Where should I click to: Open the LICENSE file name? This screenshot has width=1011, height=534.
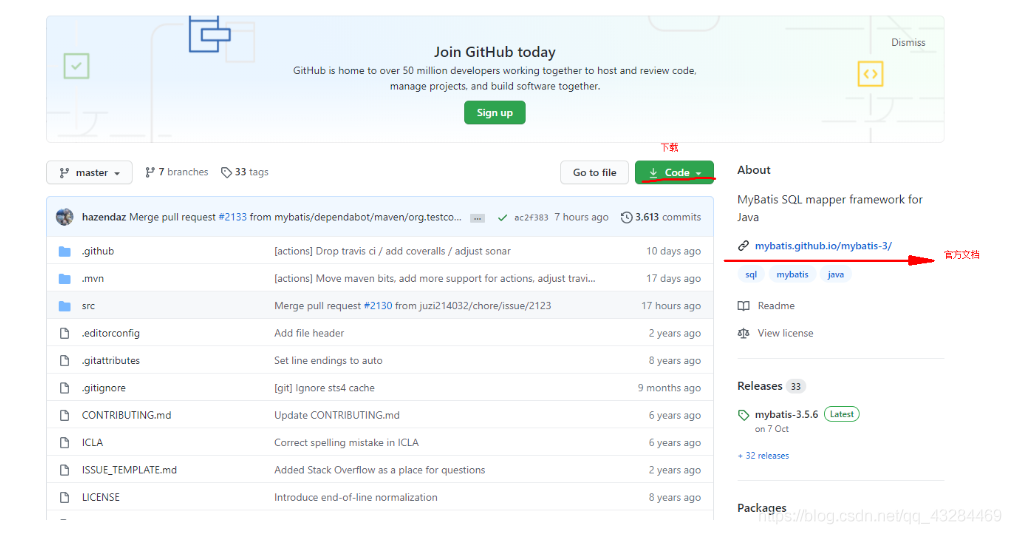click(x=101, y=497)
